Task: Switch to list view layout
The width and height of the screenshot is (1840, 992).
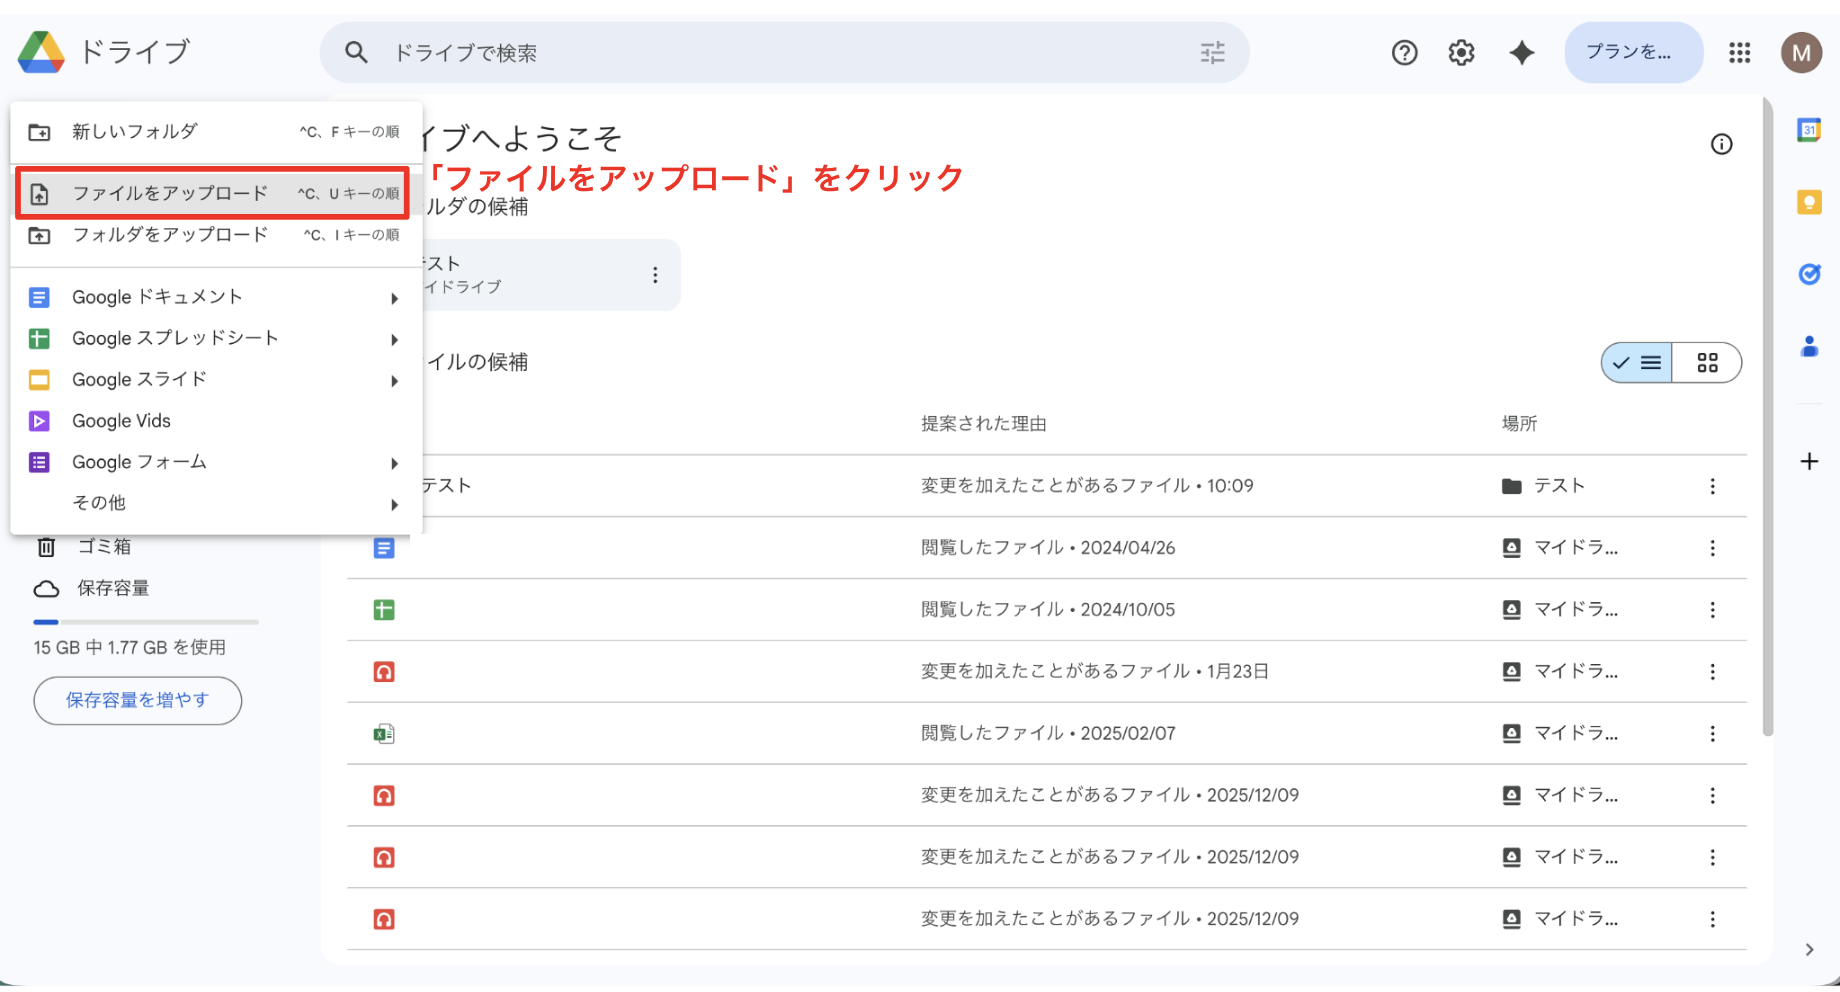Action: [1637, 363]
